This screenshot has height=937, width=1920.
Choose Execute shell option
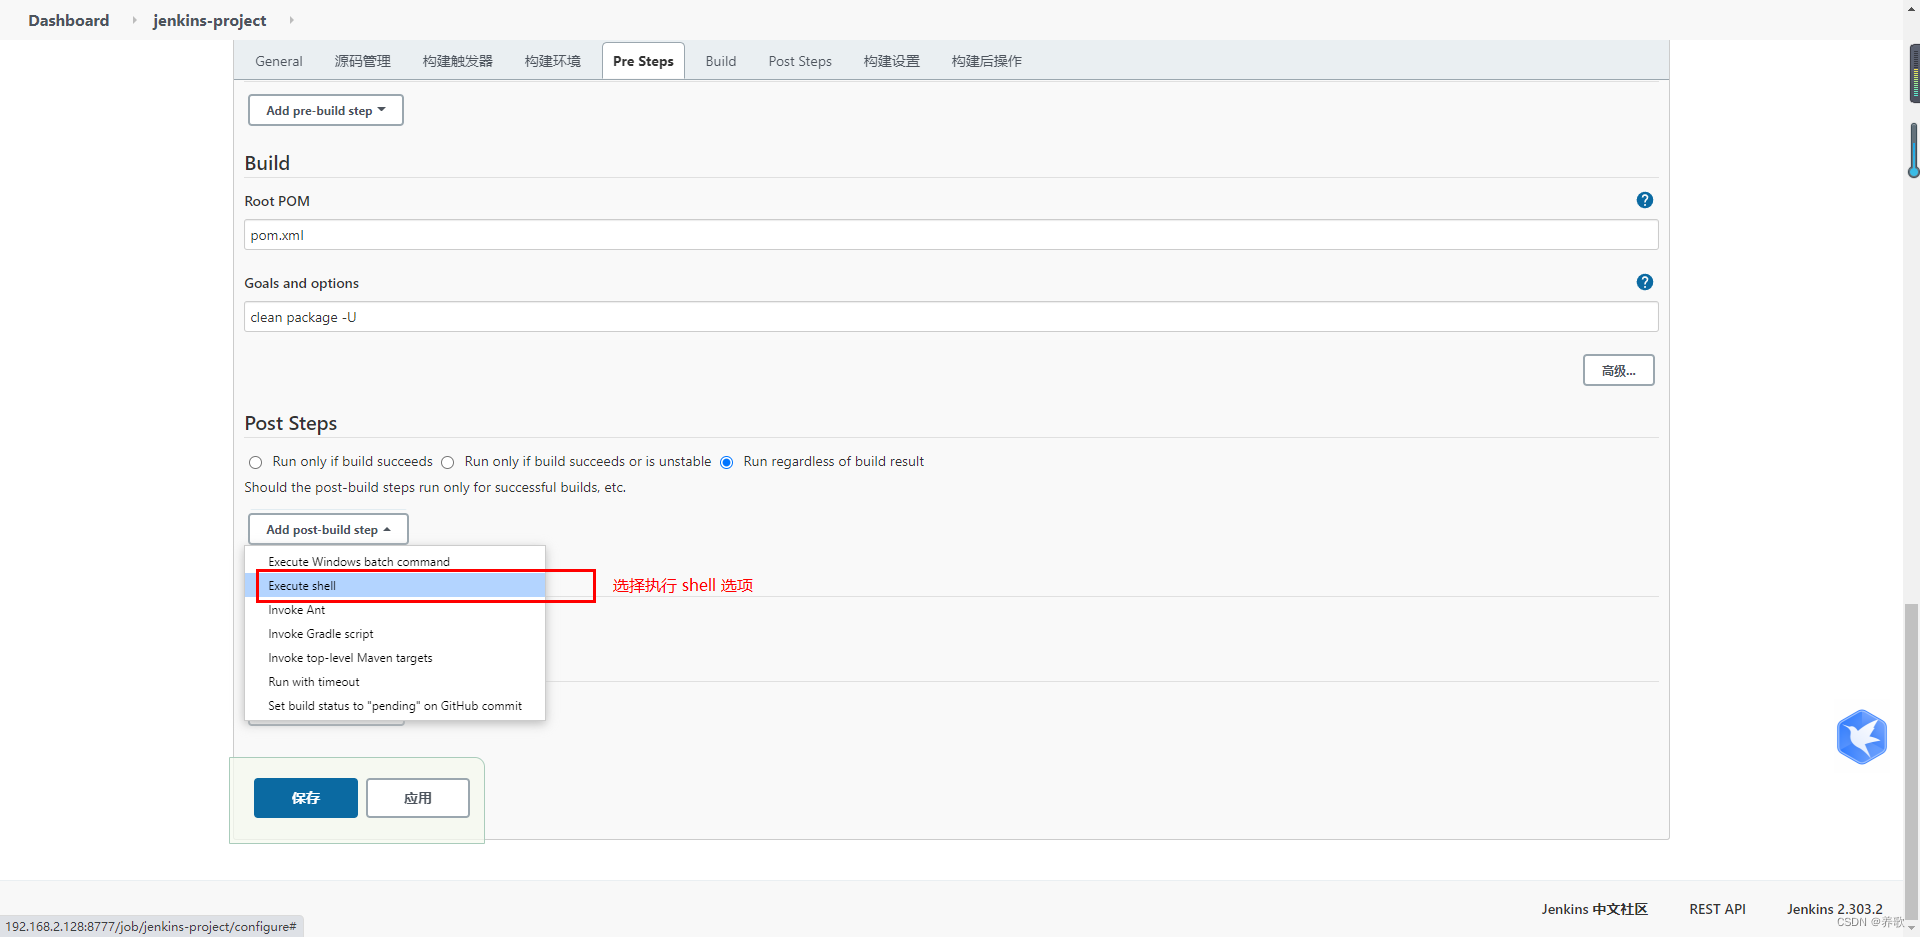(x=395, y=586)
